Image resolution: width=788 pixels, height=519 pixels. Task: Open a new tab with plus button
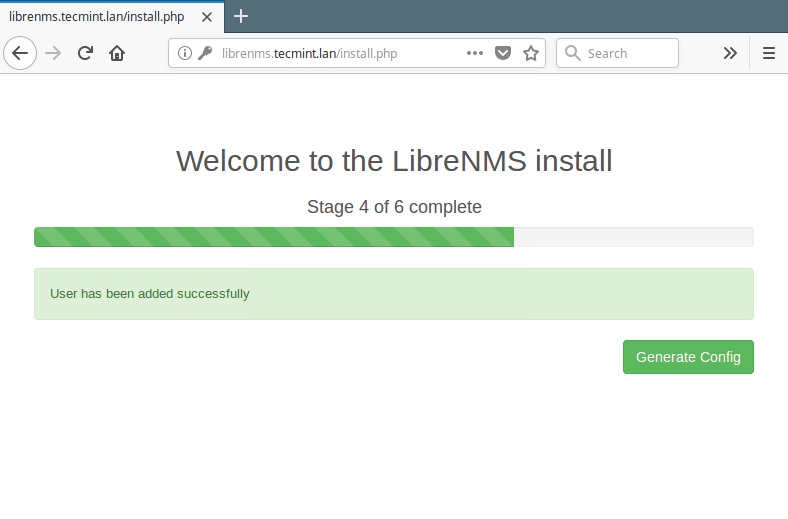point(241,16)
